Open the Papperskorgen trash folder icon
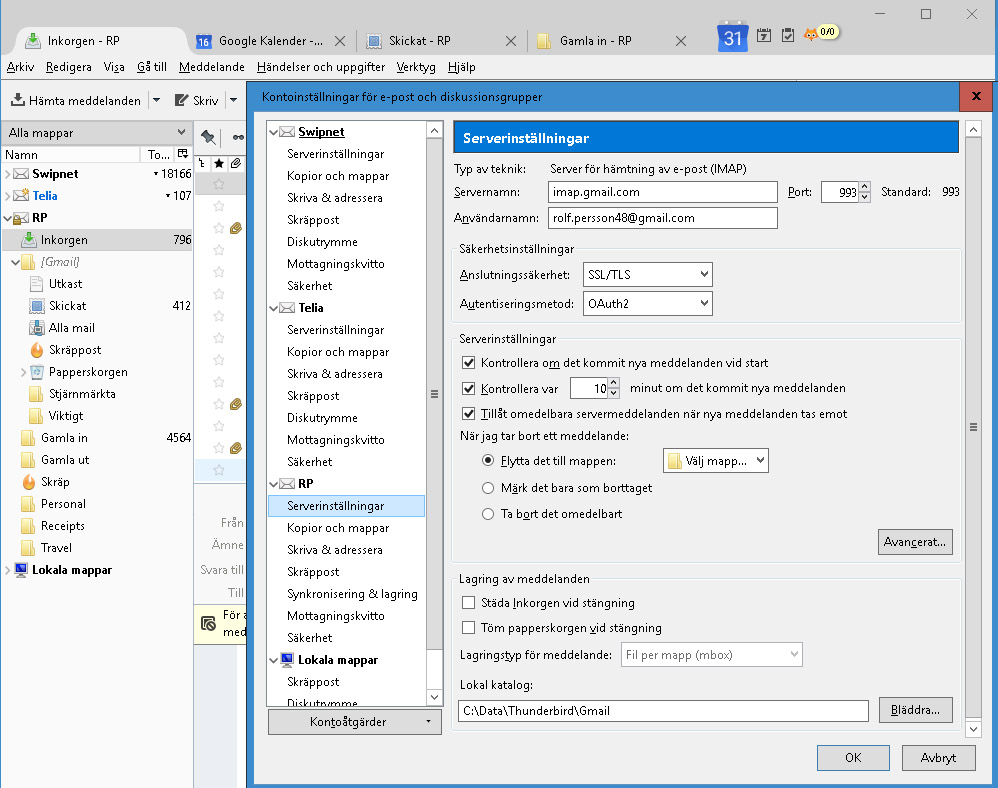998x788 pixels. pyautogui.click(x=37, y=372)
